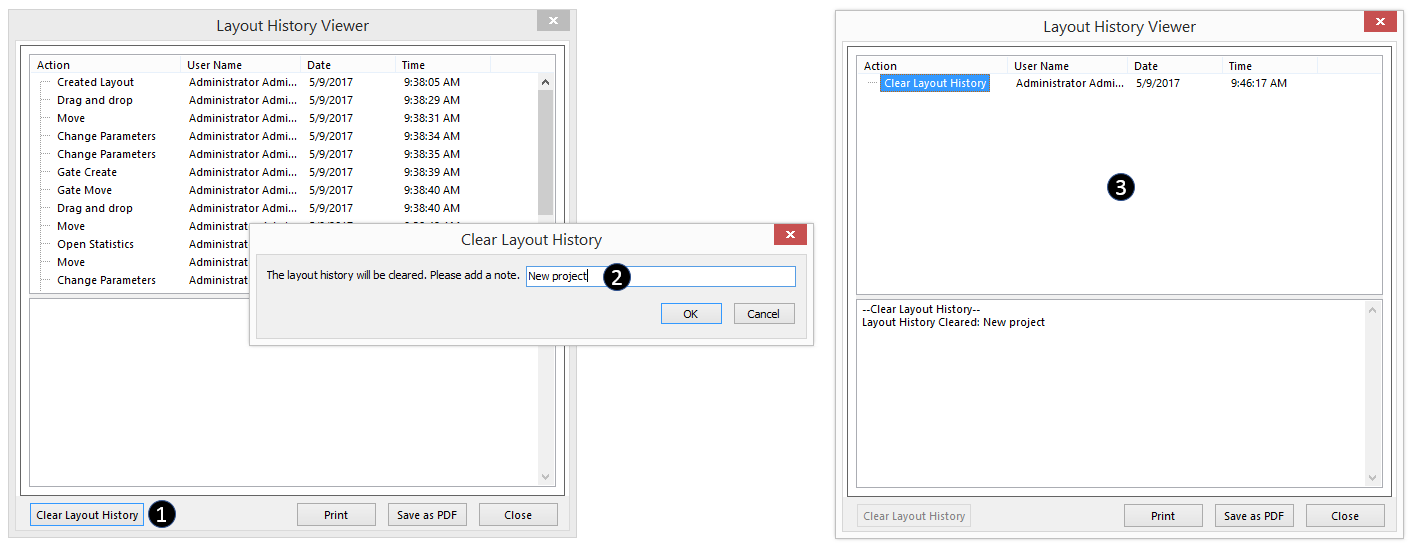
Task: Select the Gate Move history entry
Action: [x=84, y=190]
